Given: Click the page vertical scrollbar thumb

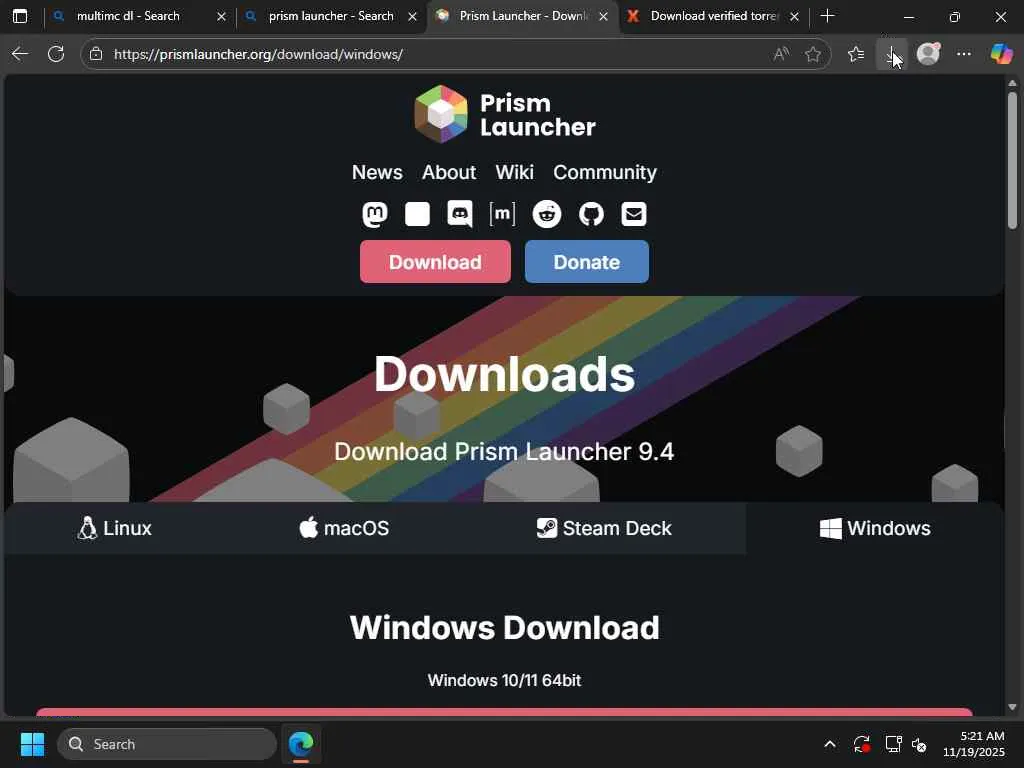Looking at the screenshot, I should (x=1012, y=161).
